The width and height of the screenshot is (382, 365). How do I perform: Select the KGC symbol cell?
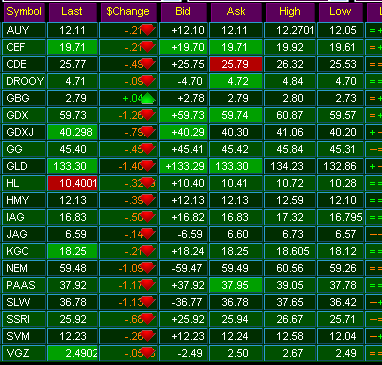24,251
